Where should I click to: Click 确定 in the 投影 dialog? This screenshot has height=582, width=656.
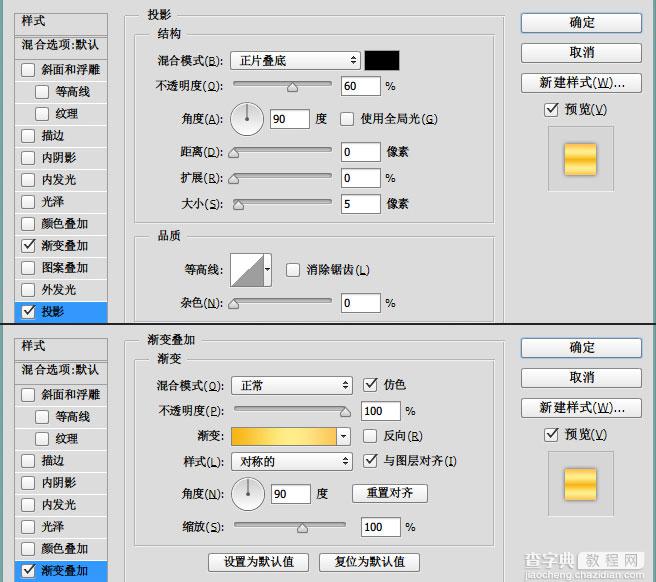(581, 23)
